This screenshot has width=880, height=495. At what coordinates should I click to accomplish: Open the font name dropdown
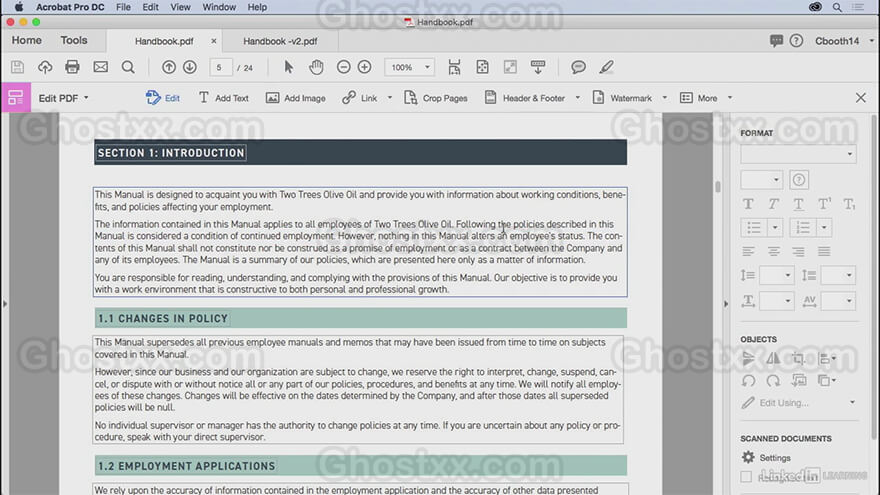pos(798,154)
